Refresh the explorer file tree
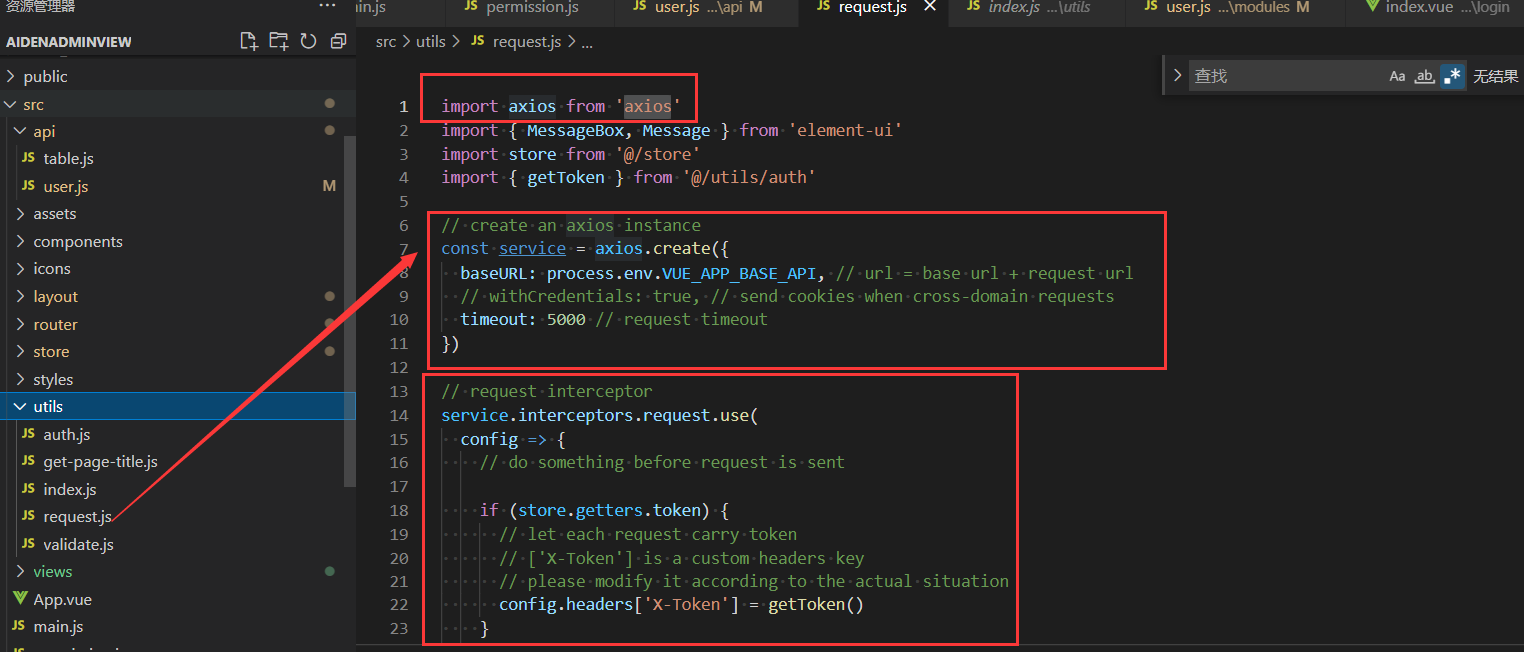 coord(308,41)
